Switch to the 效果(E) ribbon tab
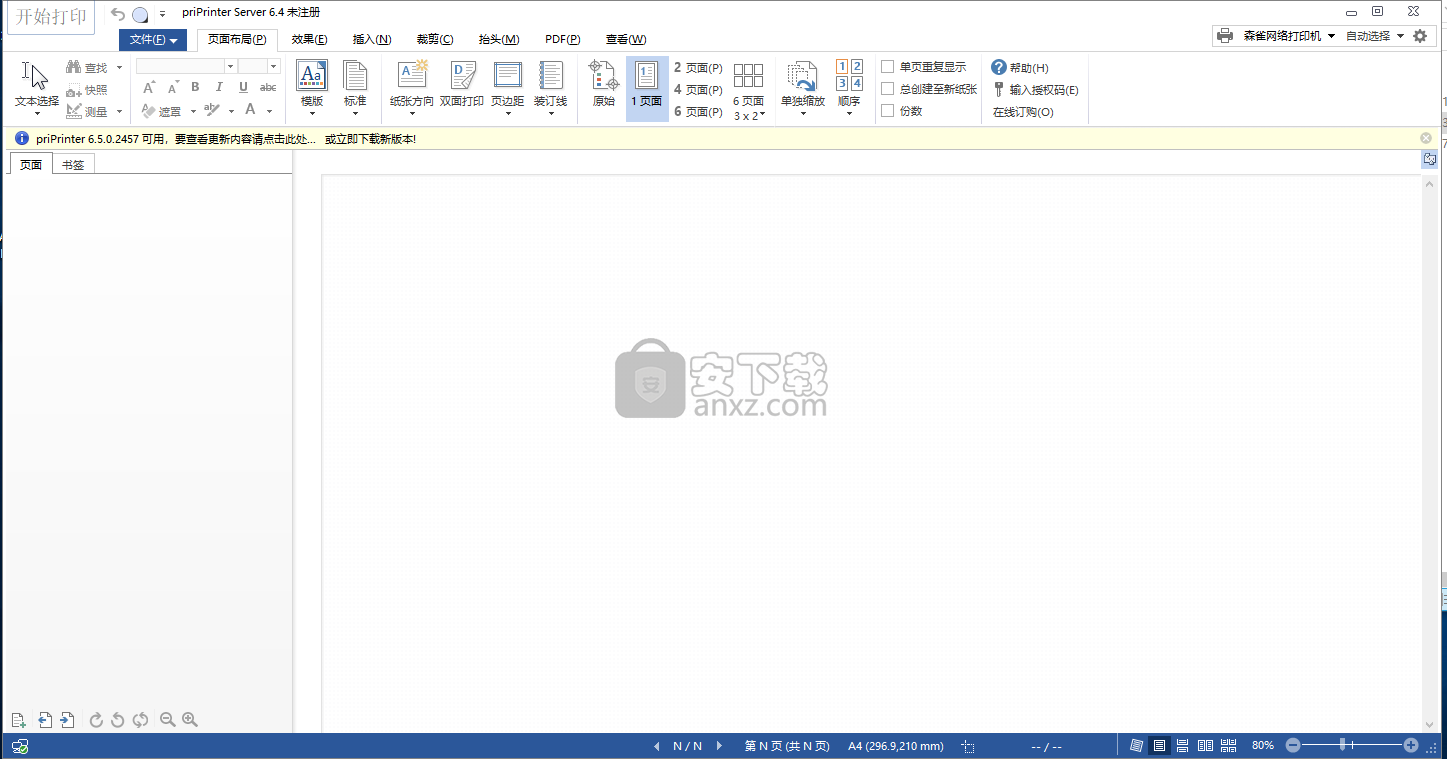Screen dimensions: 1447x759 pos(309,40)
